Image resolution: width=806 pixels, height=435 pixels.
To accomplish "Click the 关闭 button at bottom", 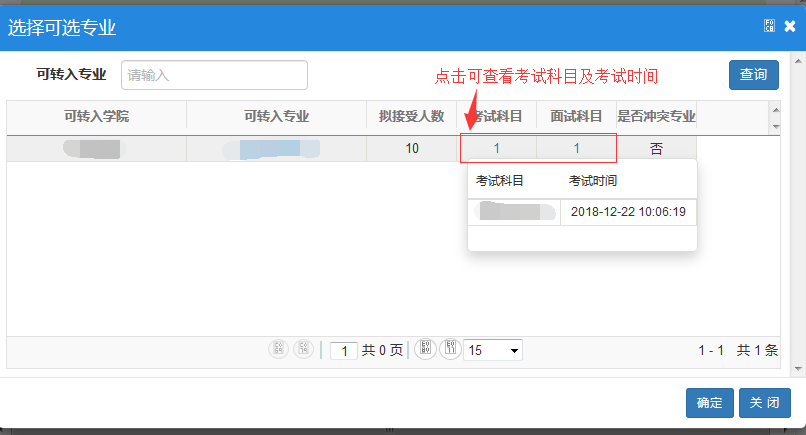I will click(x=765, y=402).
